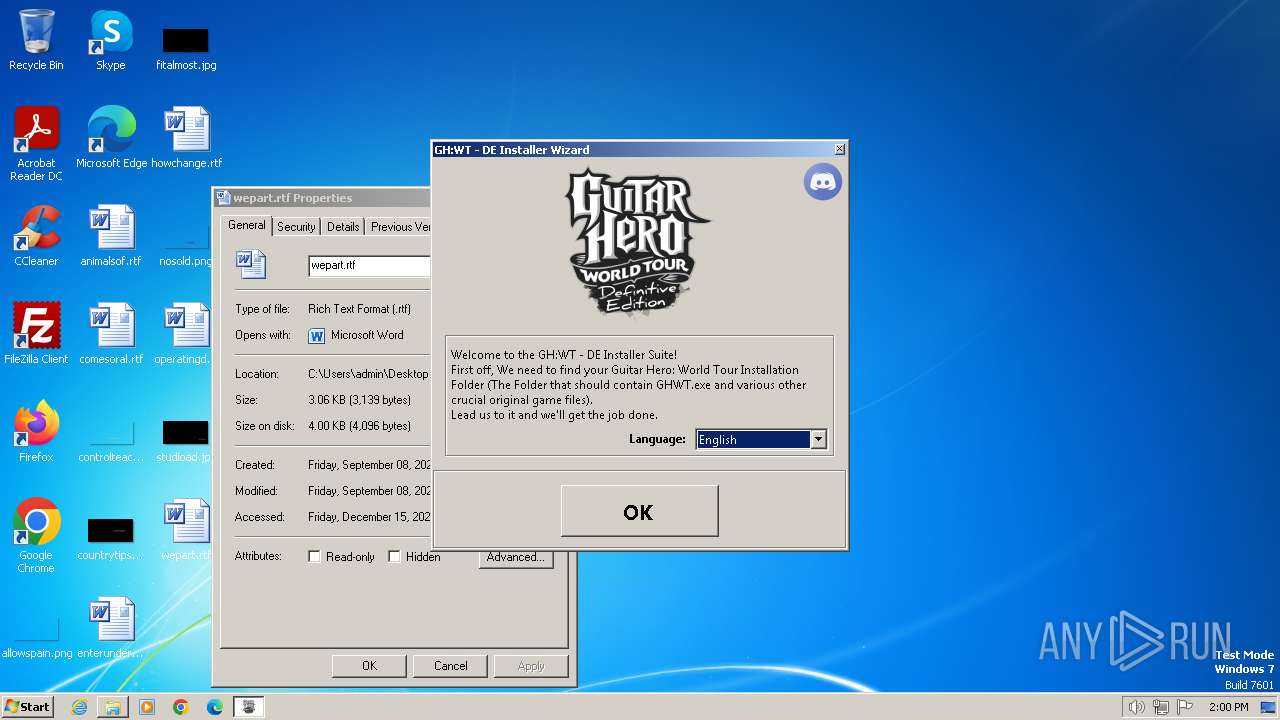The width and height of the screenshot is (1280, 720).
Task: Open Edge from the taskbar
Action: point(214,707)
